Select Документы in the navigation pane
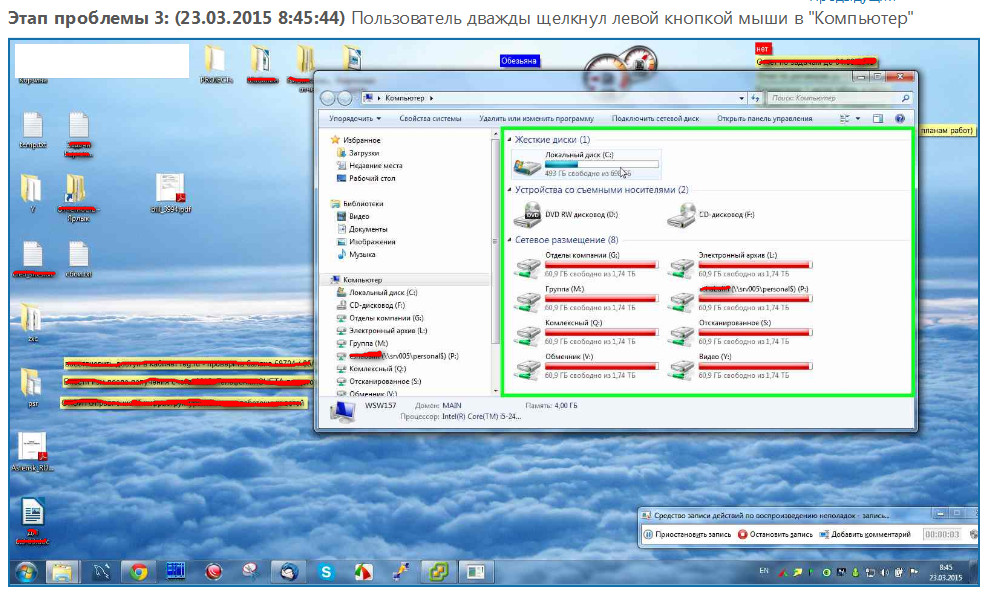 (368, 229)
